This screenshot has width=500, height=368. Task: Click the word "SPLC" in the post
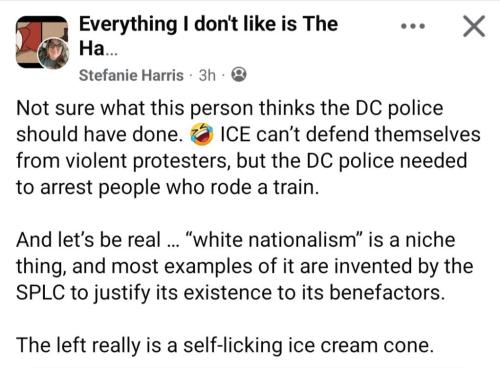[40, 292]
